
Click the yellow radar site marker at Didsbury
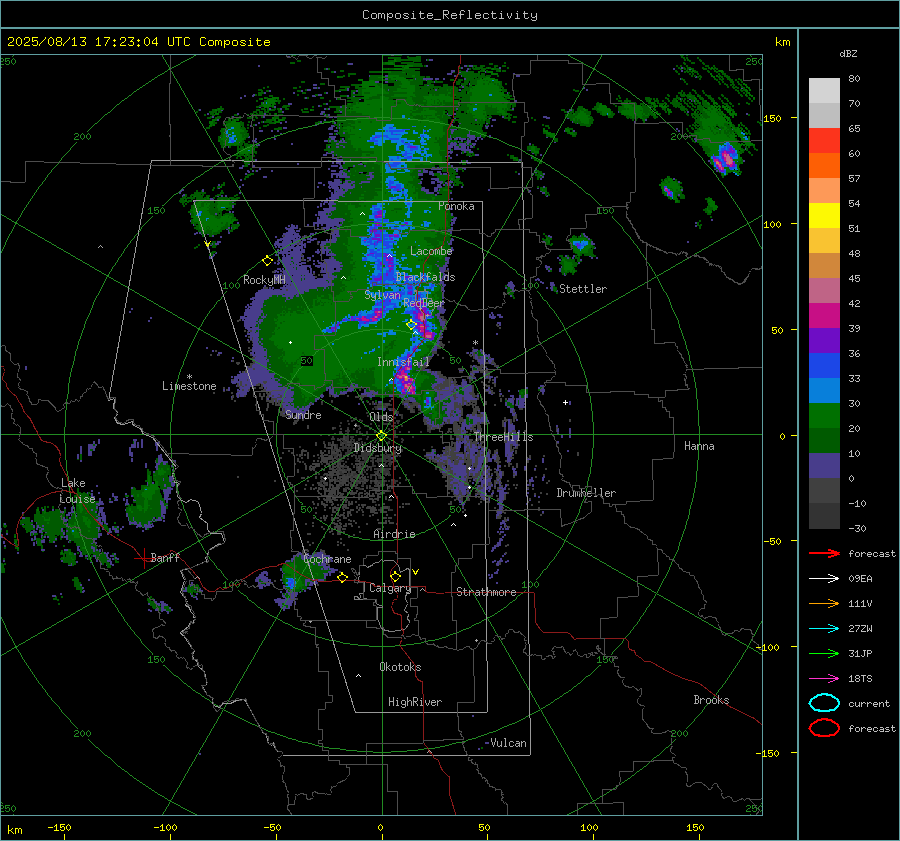381,436
